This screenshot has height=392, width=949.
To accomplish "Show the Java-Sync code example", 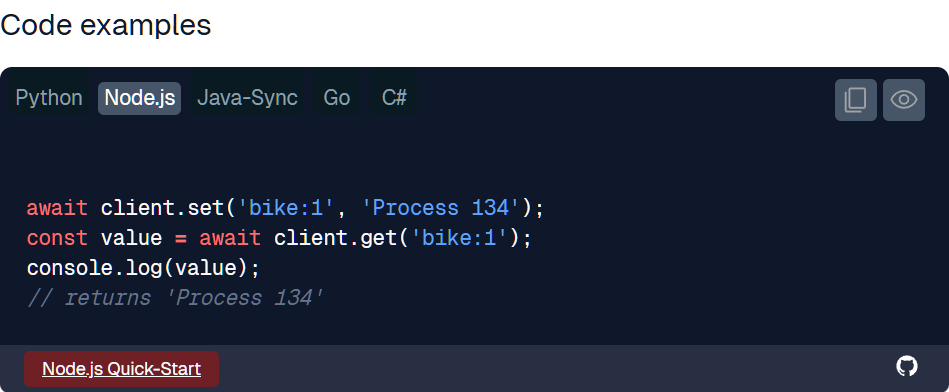I will pyautogui.click(x=248, y=98).
